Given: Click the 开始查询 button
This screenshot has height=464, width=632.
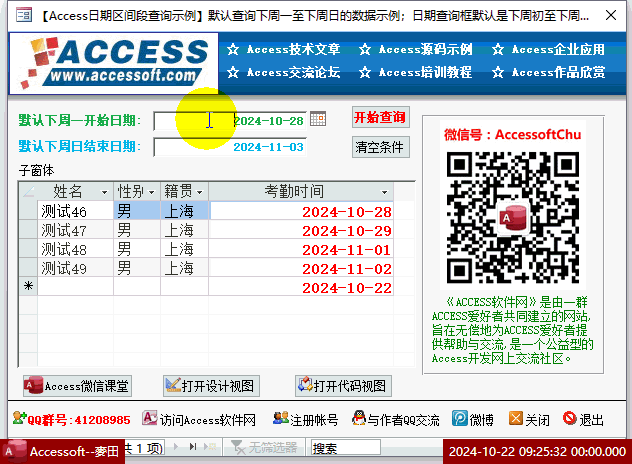Looking at the screenshot, I should (380, 117).
